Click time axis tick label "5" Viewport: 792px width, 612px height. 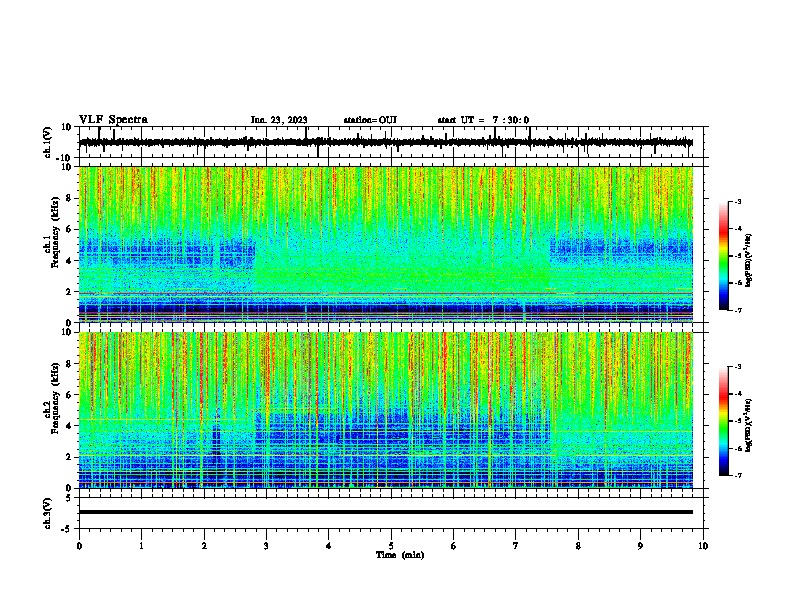click(x=391, y=546)
